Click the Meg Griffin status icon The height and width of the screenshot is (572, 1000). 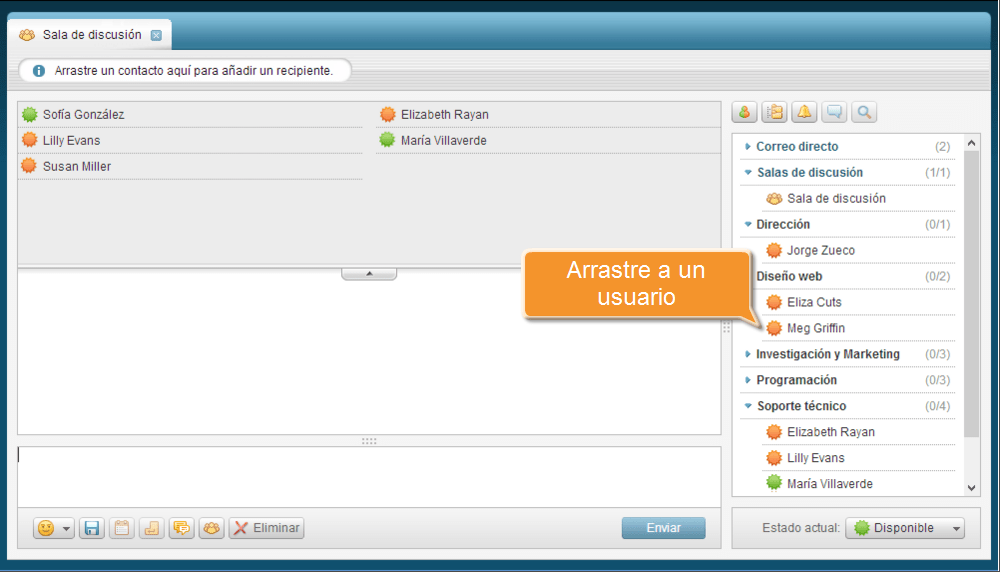774,328
